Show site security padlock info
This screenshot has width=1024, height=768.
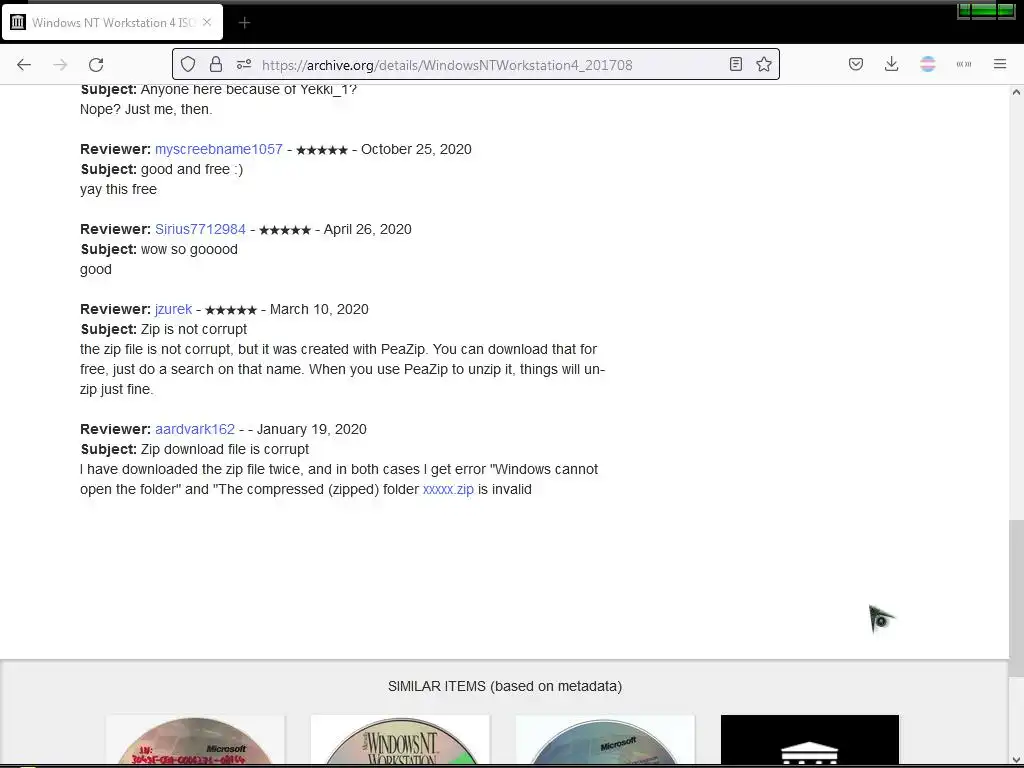click(216, 64)
